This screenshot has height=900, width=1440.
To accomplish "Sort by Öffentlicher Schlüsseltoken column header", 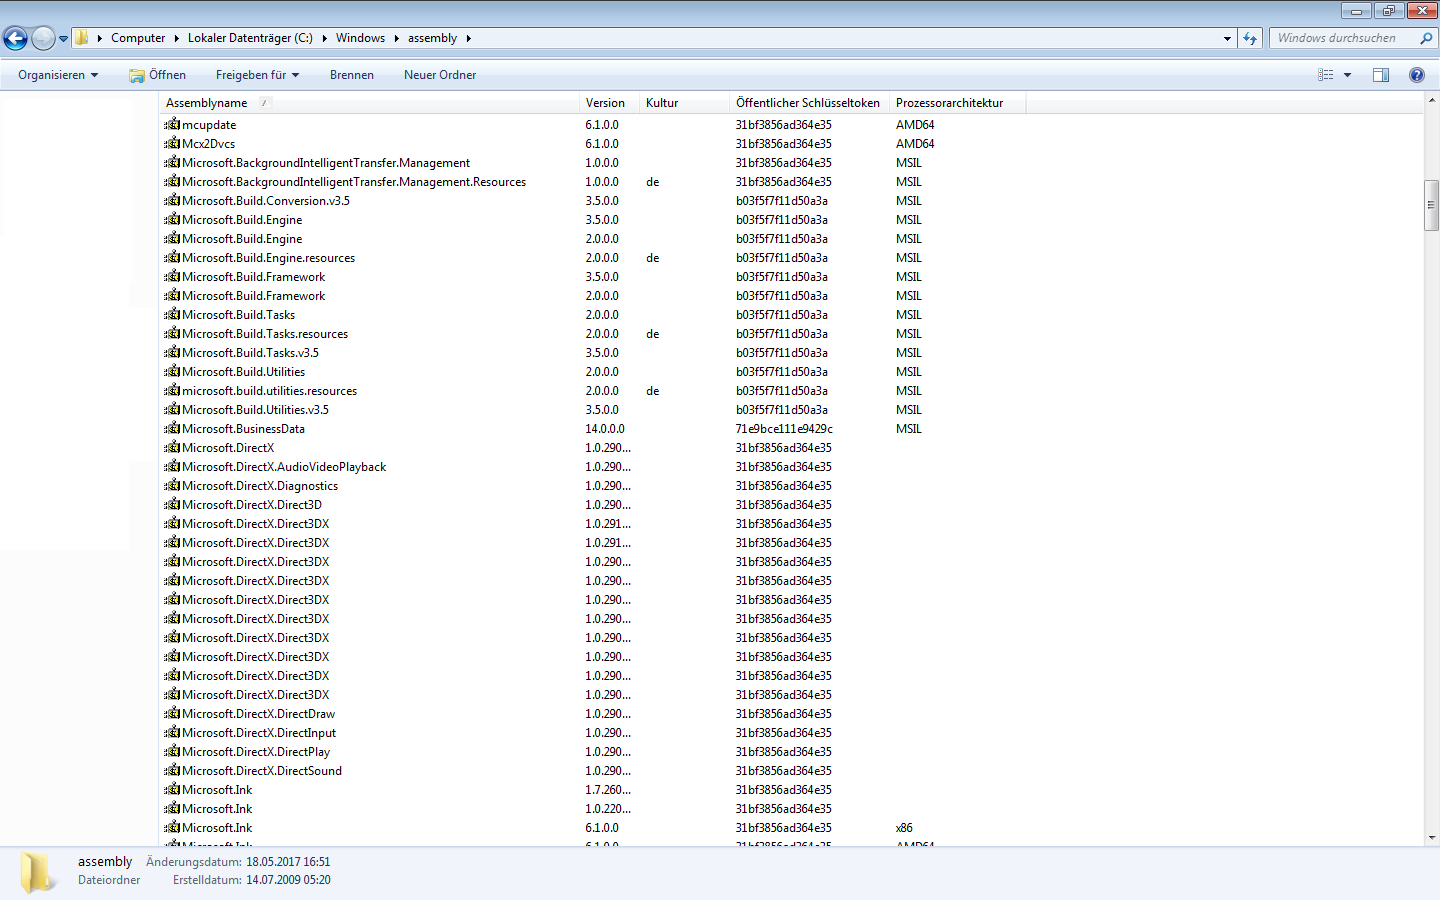I will 809,103.
